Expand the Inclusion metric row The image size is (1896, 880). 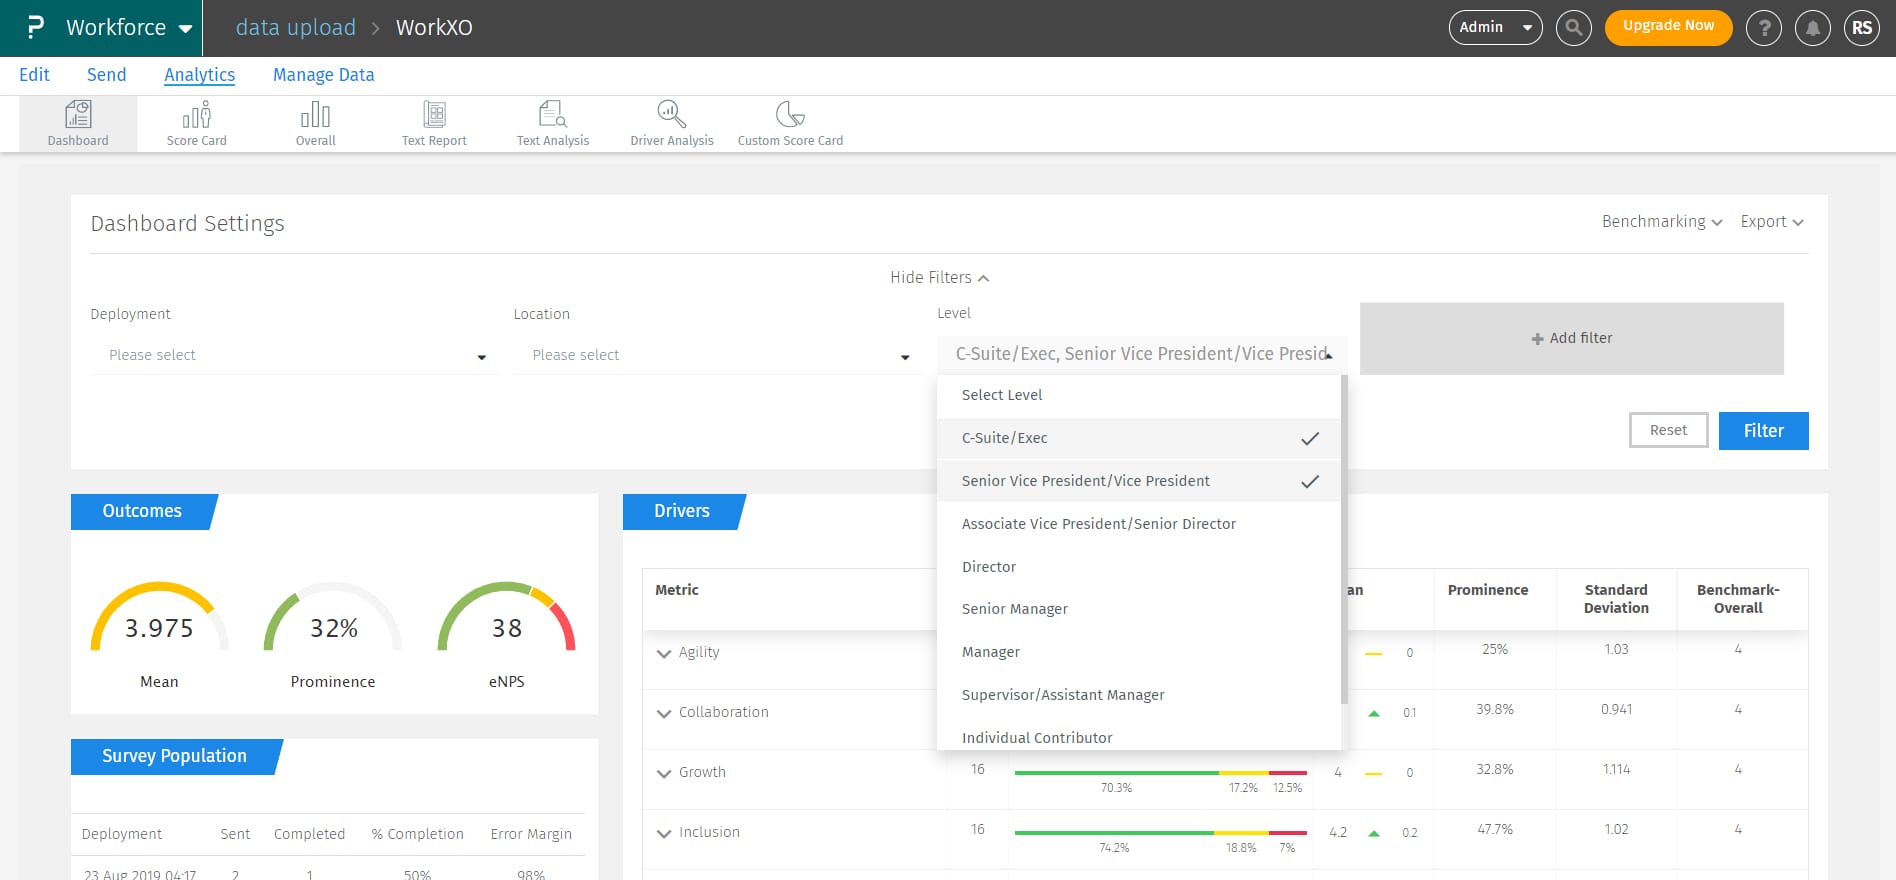coord(664,833)
